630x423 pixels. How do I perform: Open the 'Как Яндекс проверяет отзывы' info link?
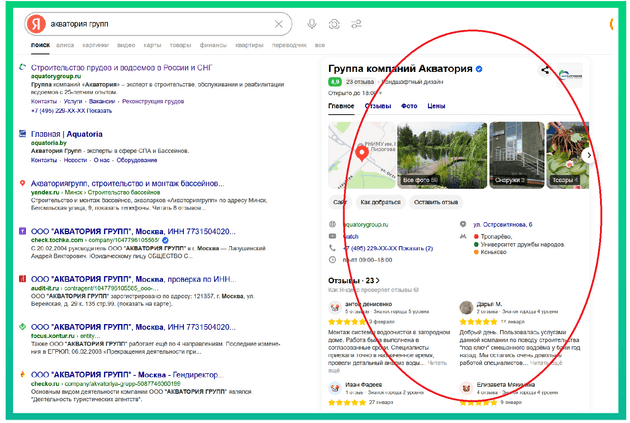(373, 290)
